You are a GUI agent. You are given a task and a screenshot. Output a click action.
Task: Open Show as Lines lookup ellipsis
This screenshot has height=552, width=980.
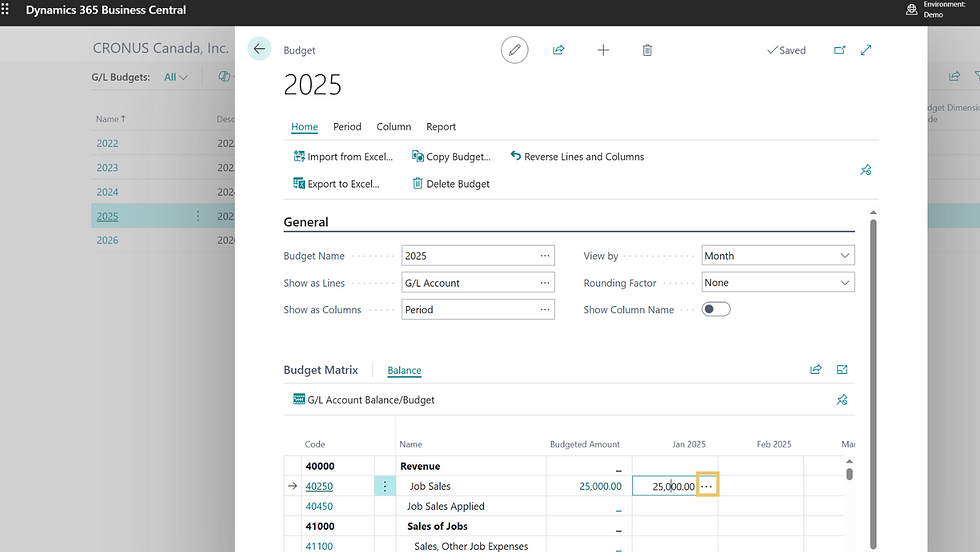click(545, 283)
